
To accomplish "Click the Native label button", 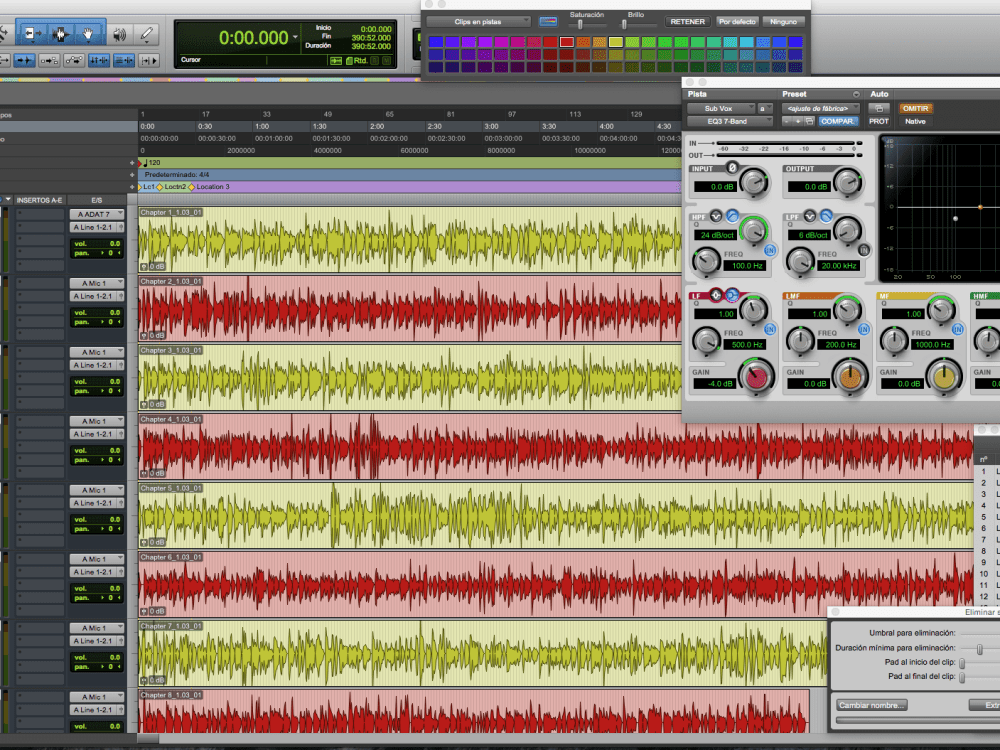I will click(915, 121).
